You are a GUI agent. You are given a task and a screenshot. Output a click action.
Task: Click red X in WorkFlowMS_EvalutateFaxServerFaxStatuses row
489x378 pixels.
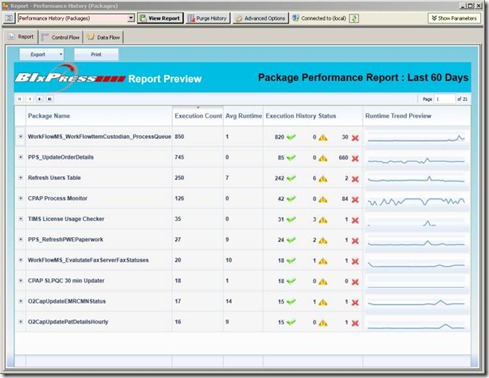click(355, 261)
